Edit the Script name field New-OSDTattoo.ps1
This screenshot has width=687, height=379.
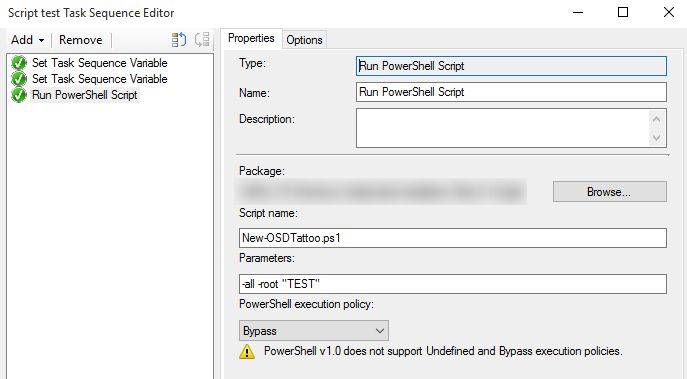(453, 238)
